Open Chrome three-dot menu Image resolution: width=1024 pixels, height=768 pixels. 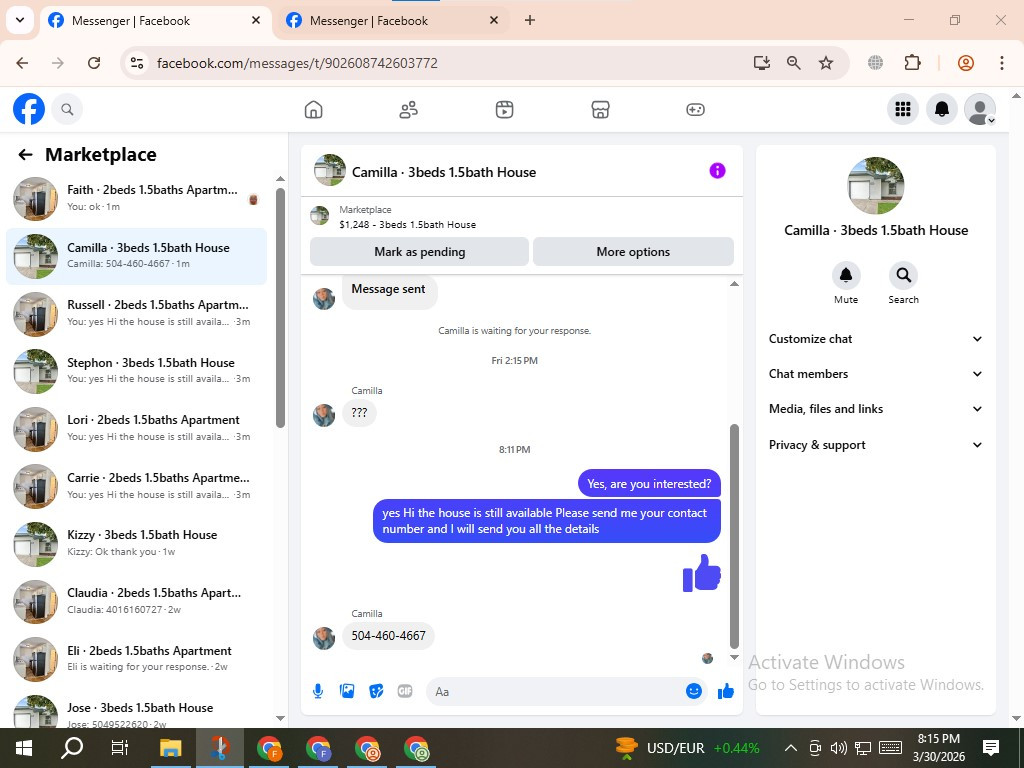click(x=1002, y=63)
